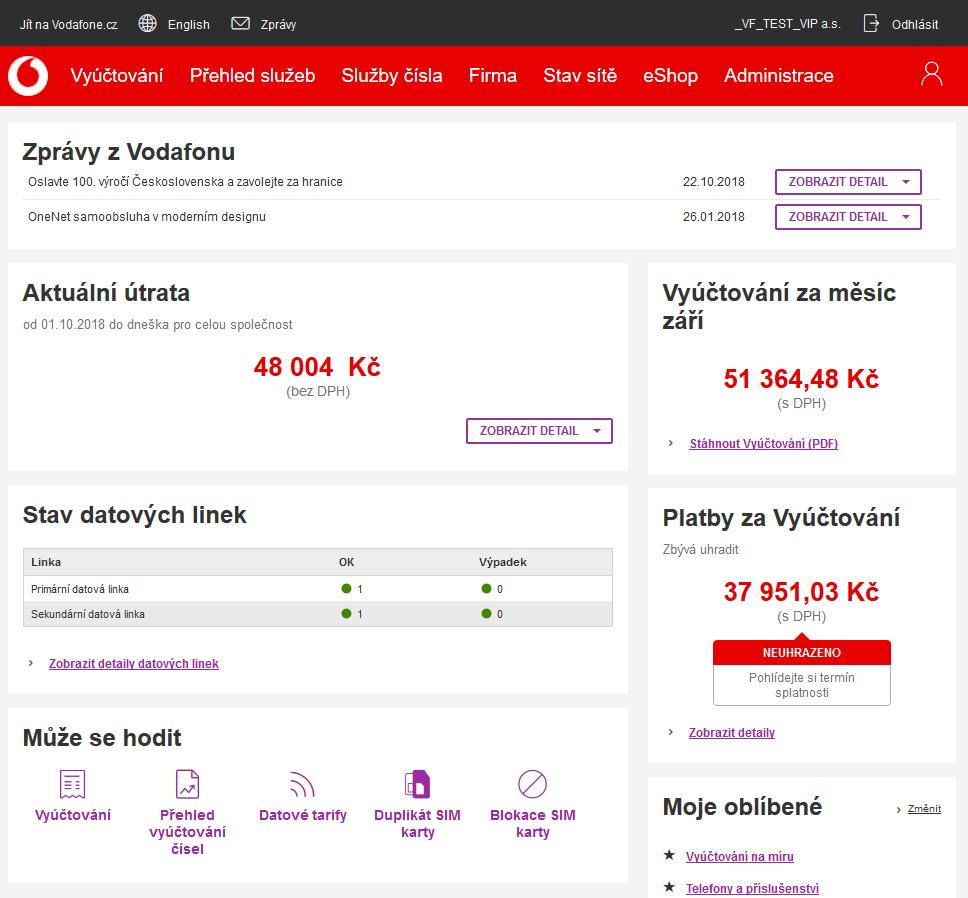Click chevron before Zobrazit detaily payments link
This screenshot has height=898, width=968.
[x=671, y=733]
